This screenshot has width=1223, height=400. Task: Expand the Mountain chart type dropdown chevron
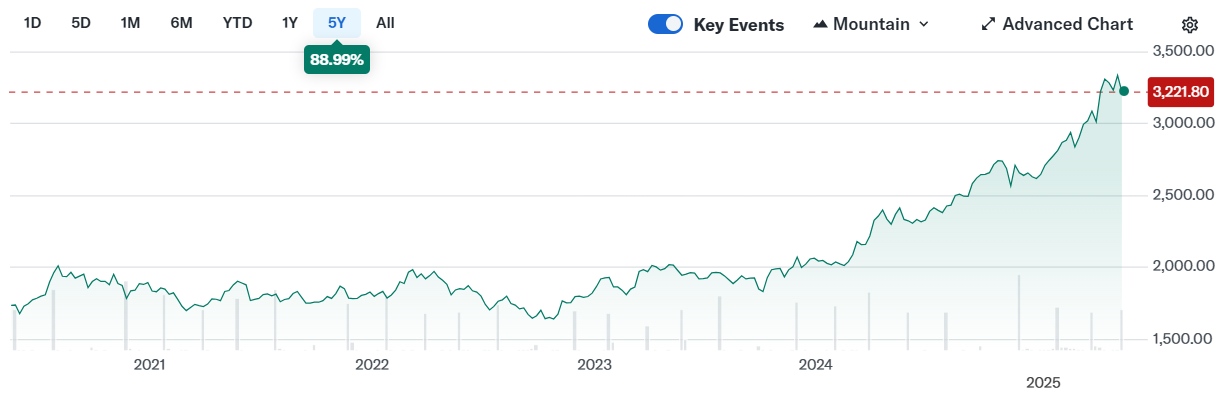[923, 24]
